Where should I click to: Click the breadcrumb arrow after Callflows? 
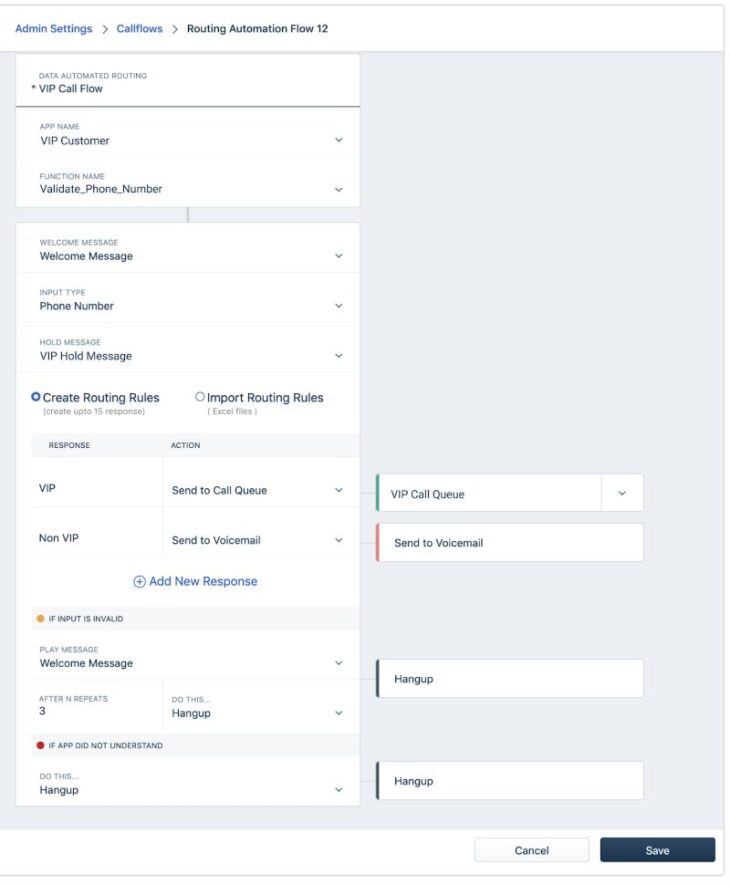tap(174, 29)
